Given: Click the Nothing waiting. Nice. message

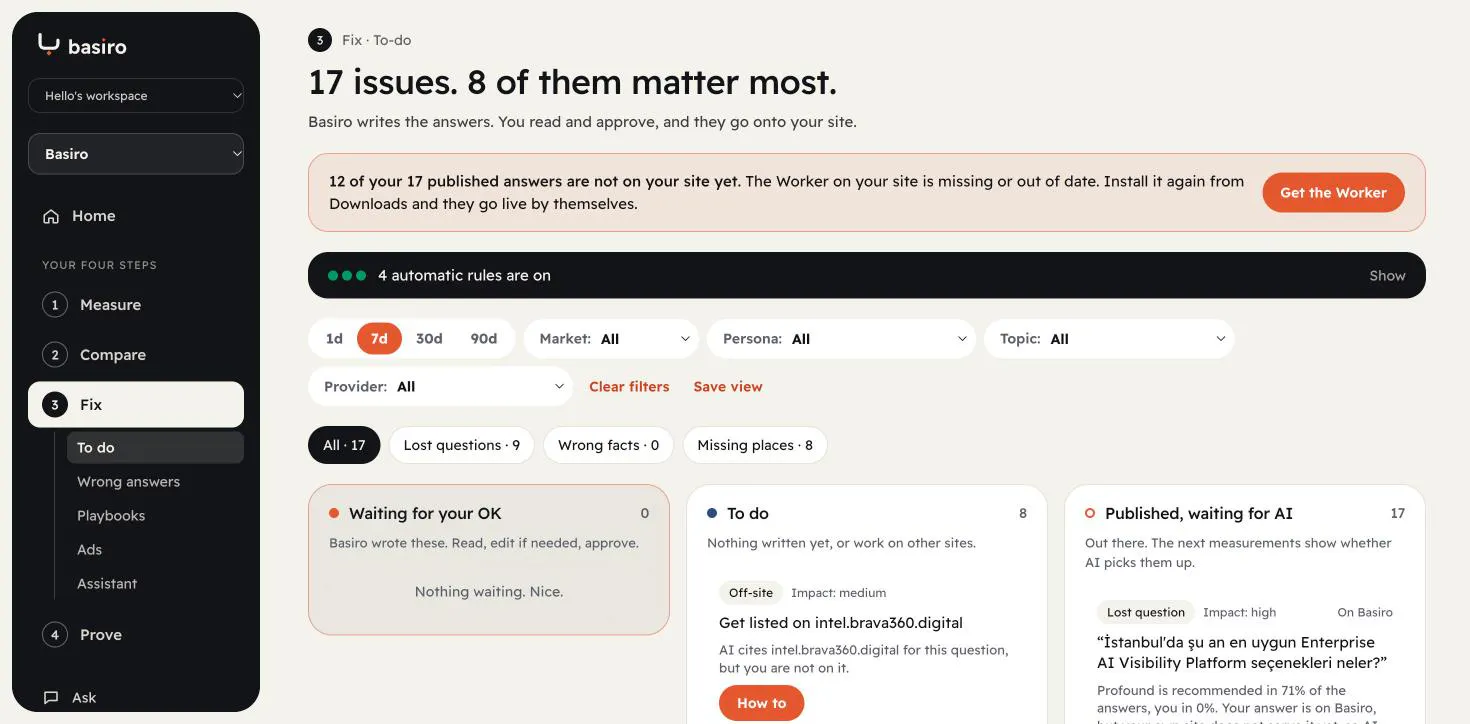Looking at the screenshot, I should click(x=489, y=592).
